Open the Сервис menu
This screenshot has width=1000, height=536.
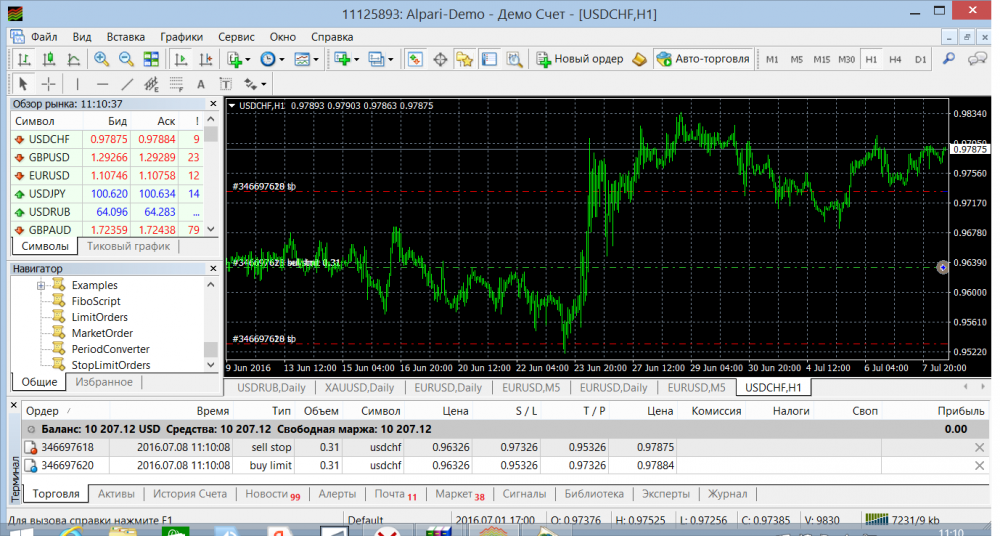pos(236,37)
